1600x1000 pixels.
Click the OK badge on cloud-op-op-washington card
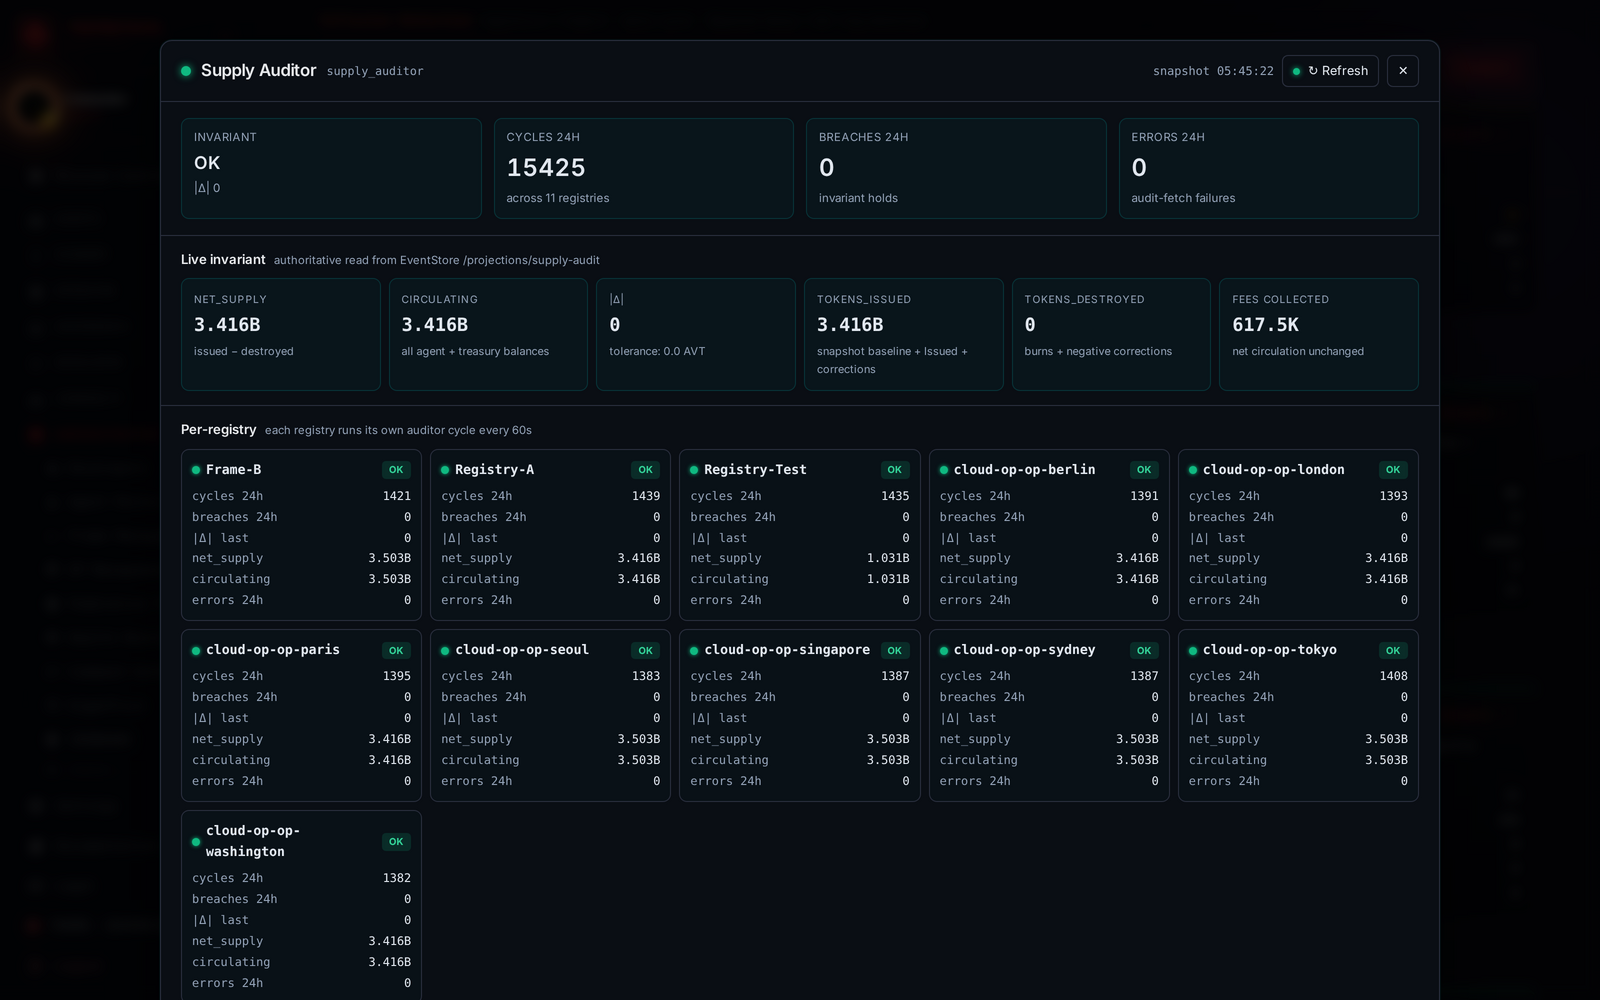point(396,842)
